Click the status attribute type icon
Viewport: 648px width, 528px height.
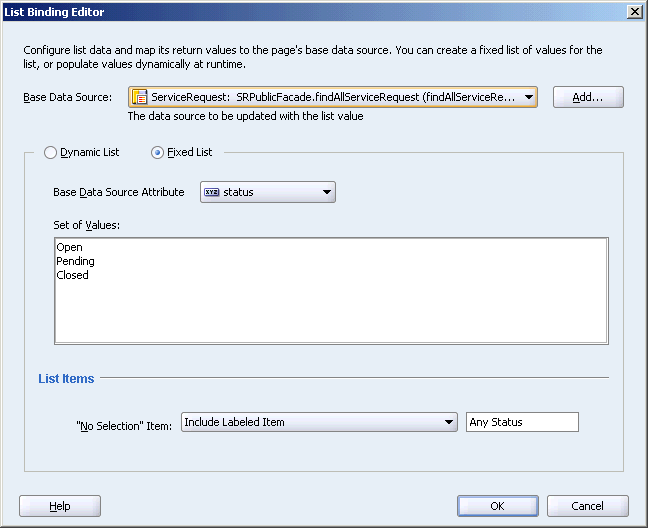212,192
